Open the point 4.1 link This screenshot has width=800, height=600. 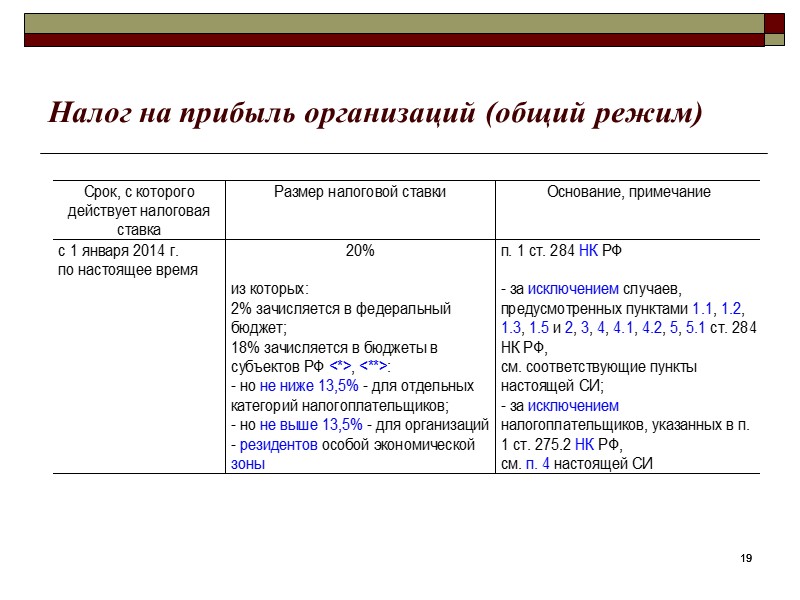coord(622,328)
